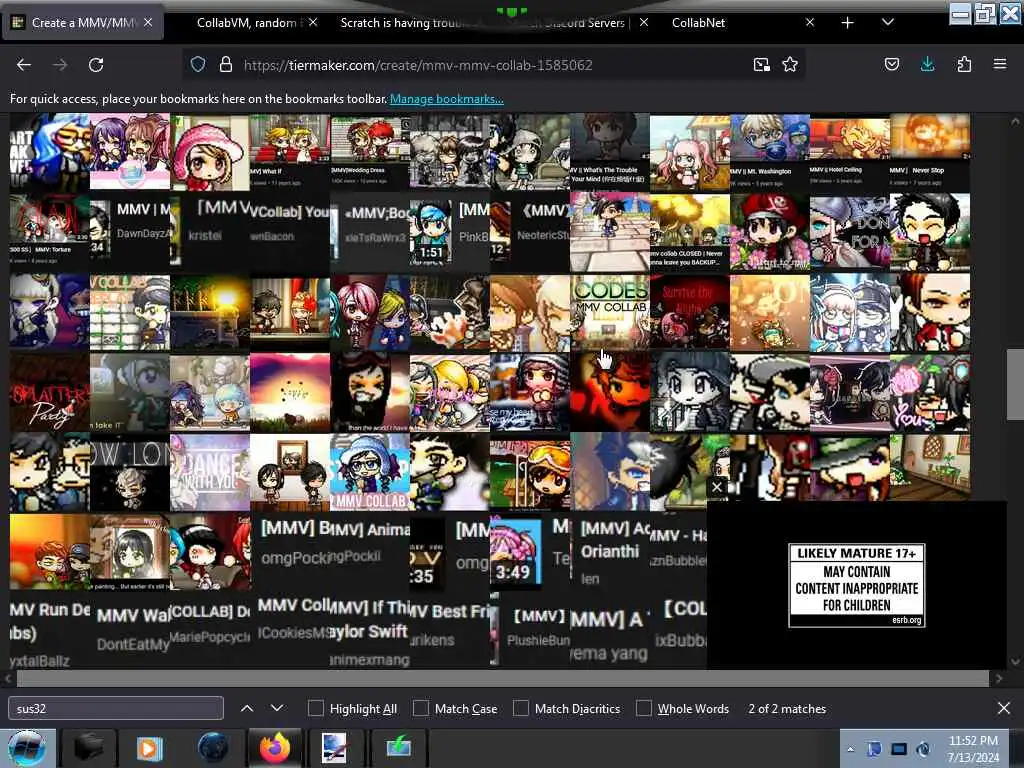
Task: Toggle the Highlight All checkbox
Action: click(315, 709)
